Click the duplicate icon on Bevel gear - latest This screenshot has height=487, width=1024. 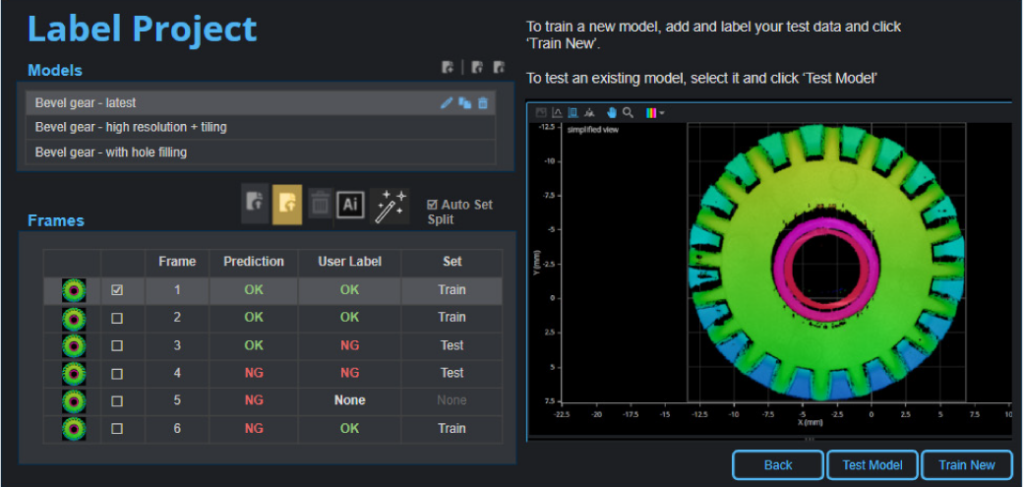click(x=465, y=103)
